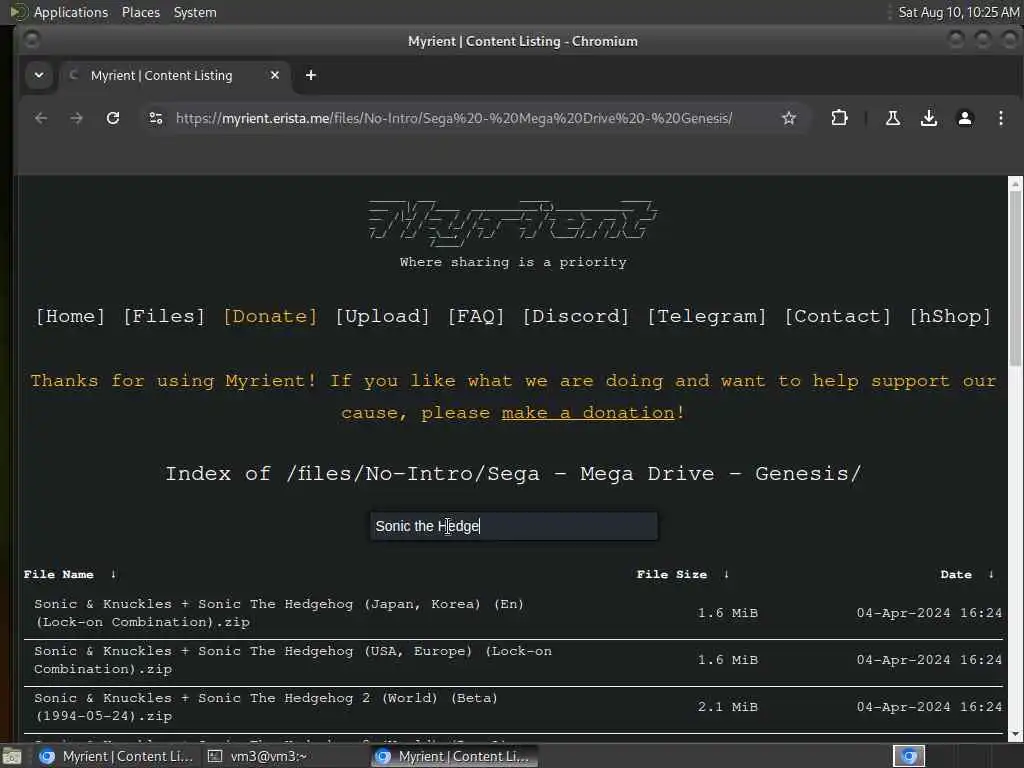Image resolution: width=1024 pixels, height=768 pixels.
Task: Click the Applications menu logo icon
Action: (x=18, y=12)
